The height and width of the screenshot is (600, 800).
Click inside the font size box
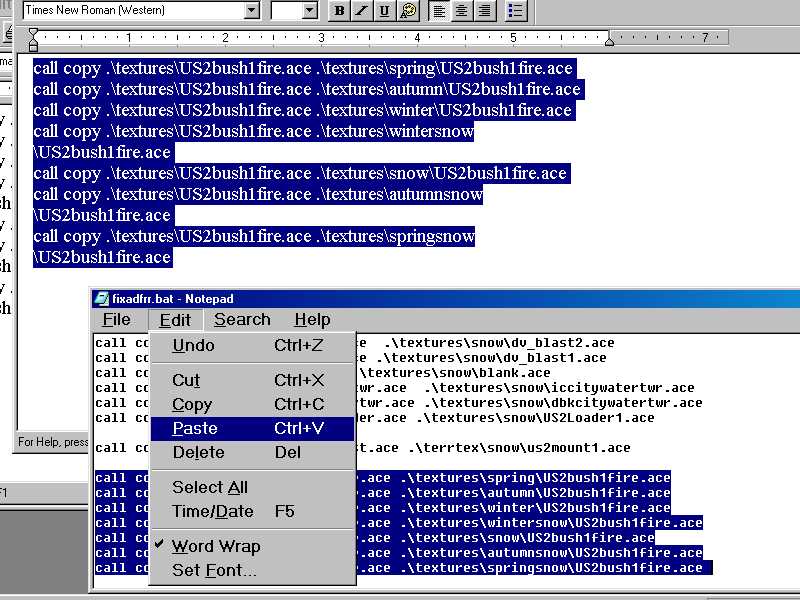click(x=286, y=10)
